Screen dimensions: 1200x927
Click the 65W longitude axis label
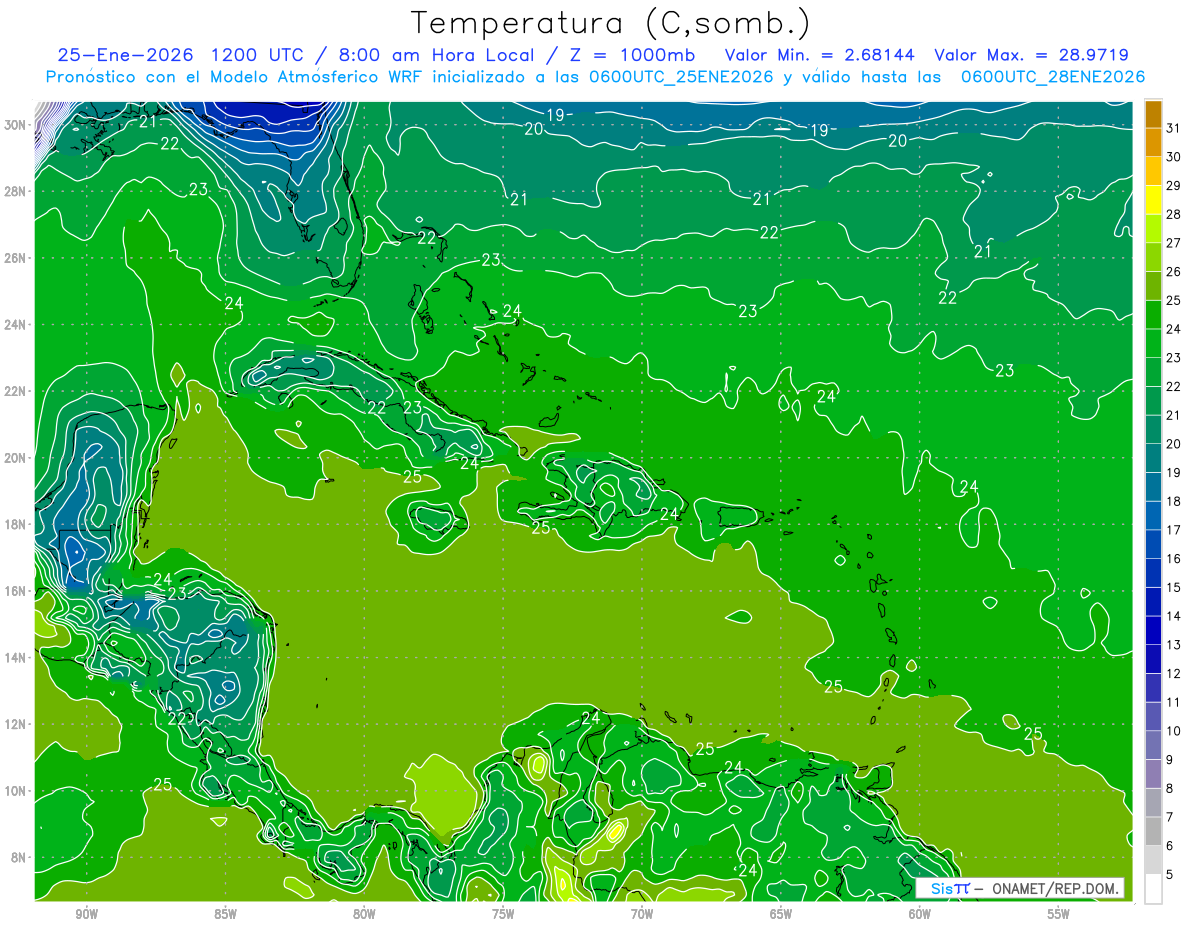pyautogui.click(x=781, y=914)
